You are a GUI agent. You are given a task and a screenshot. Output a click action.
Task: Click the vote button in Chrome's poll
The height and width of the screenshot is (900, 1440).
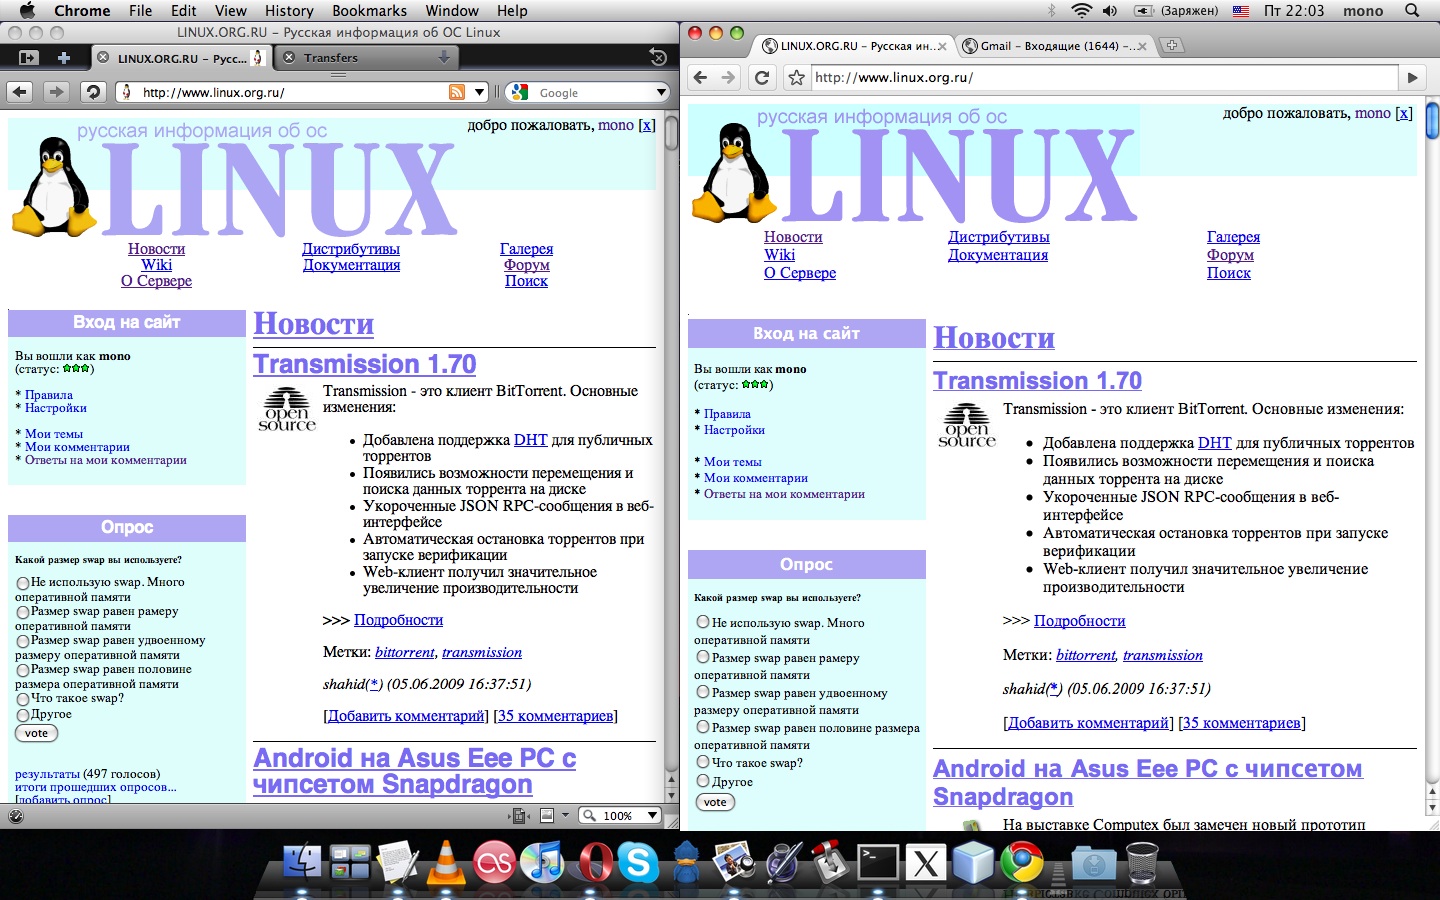point(715,802)
